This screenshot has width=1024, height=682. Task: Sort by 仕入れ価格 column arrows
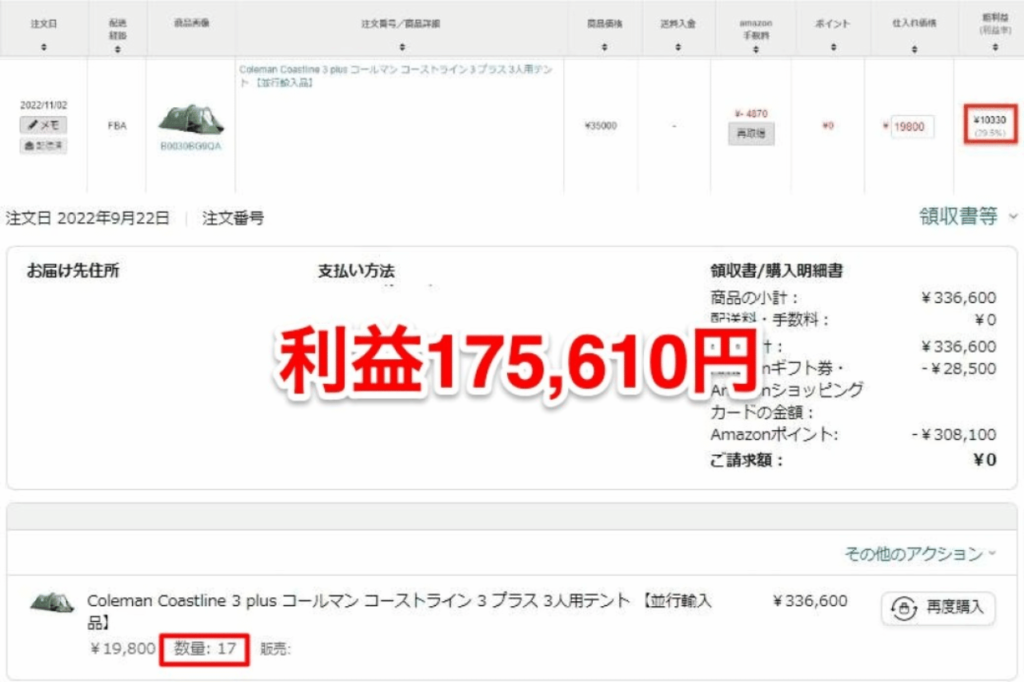[x=914, y=49]
